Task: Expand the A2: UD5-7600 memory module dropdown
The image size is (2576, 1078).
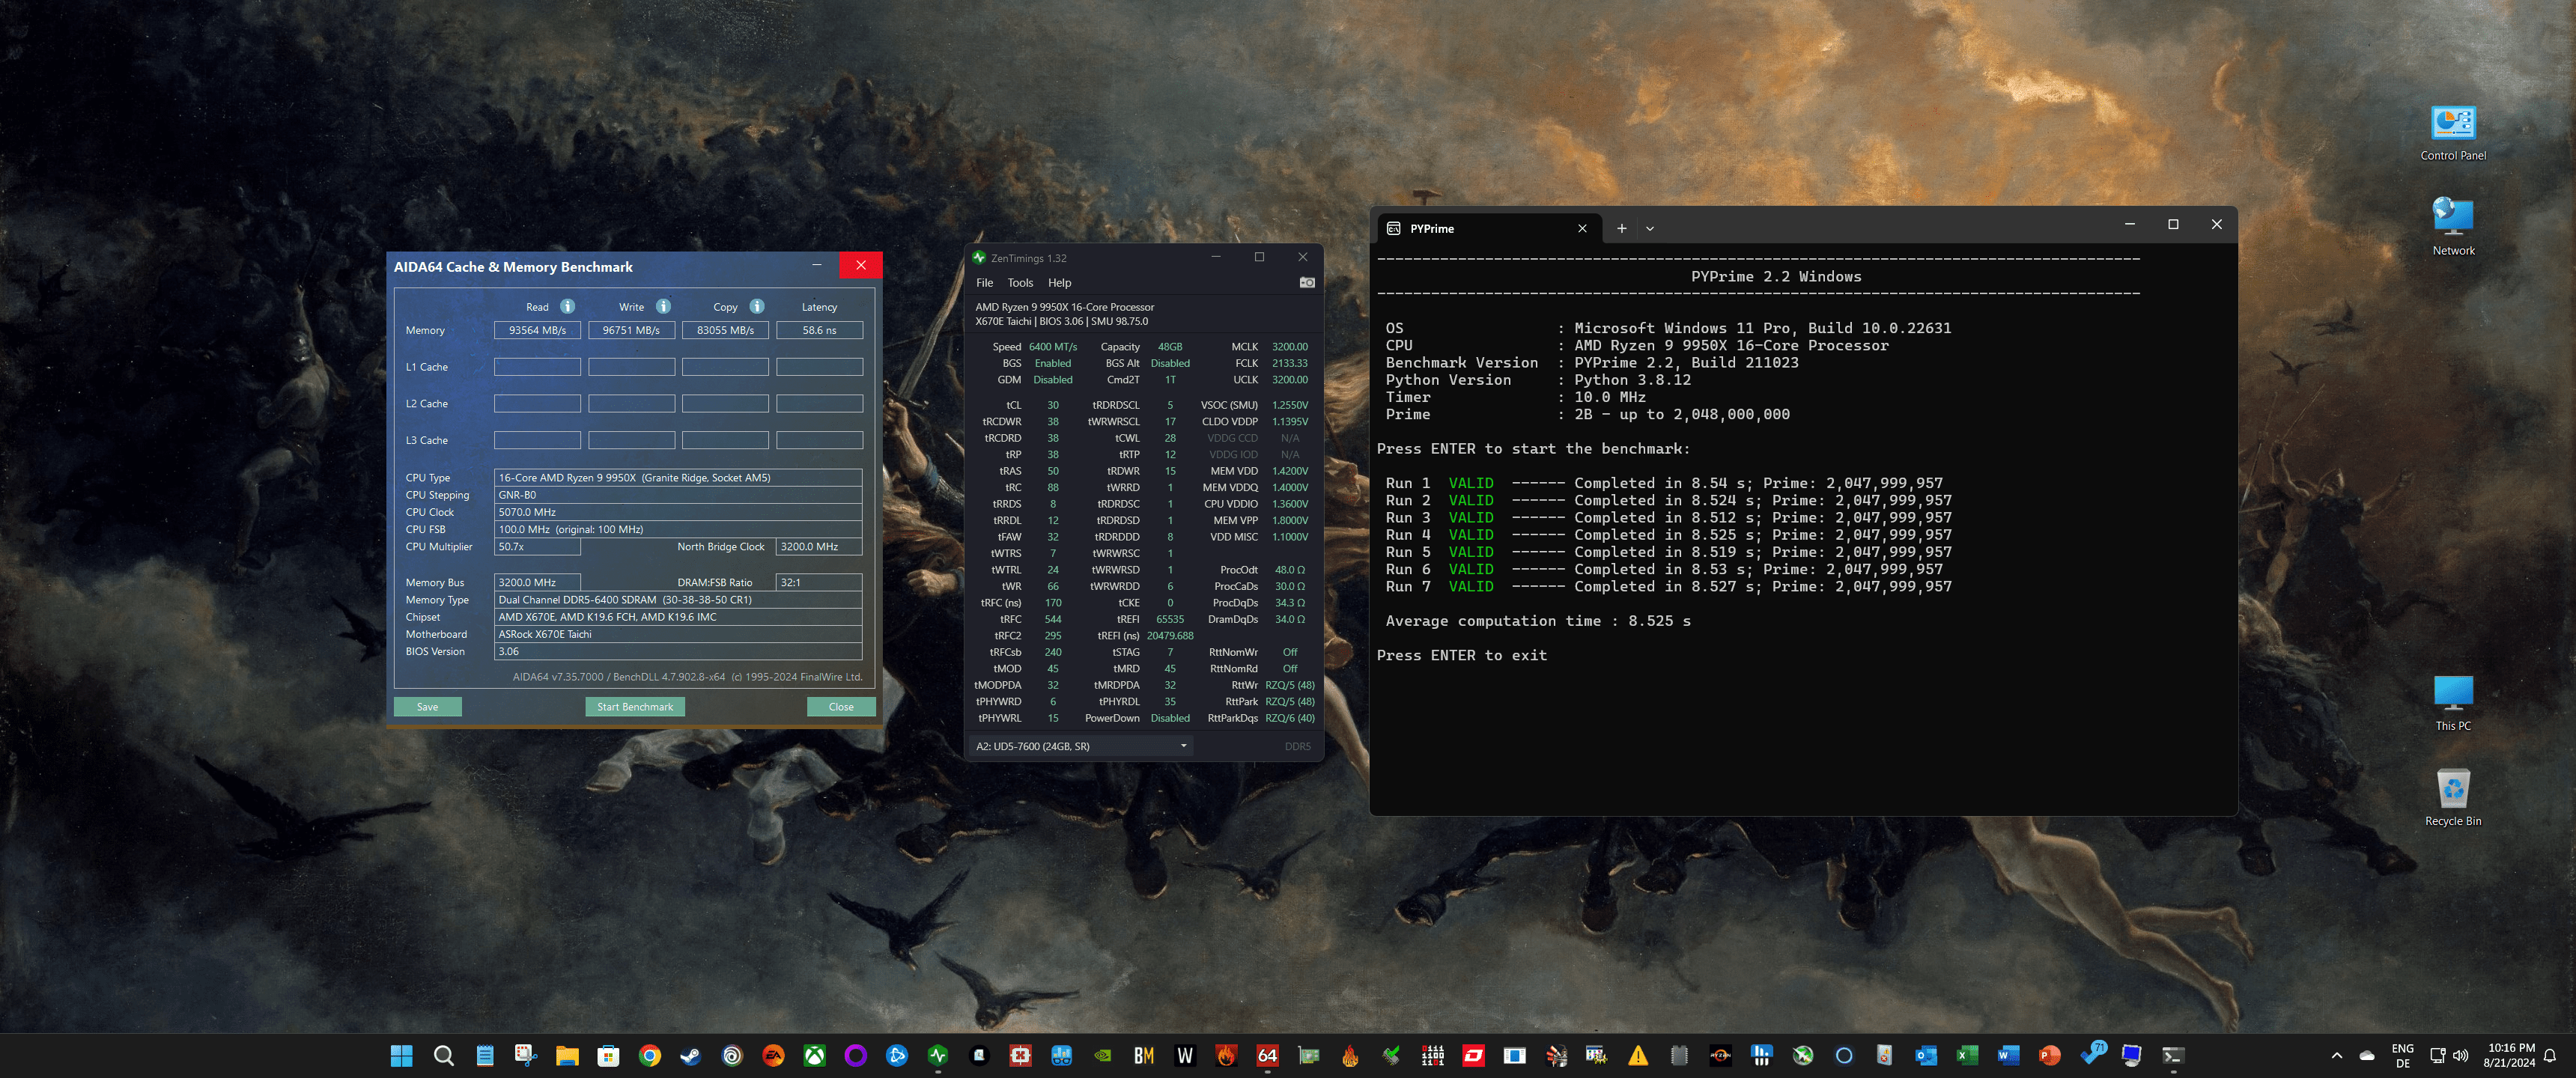Action: (1183, 746)
